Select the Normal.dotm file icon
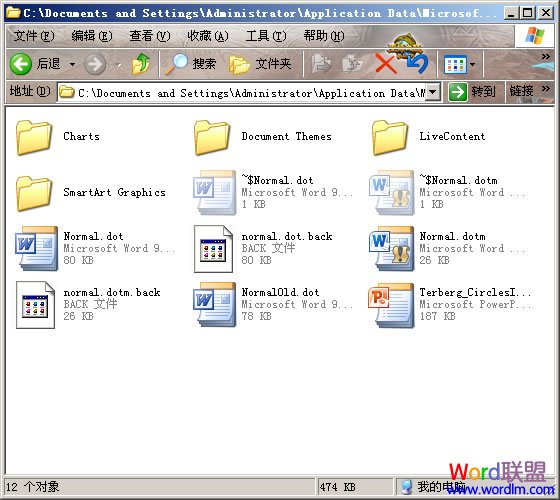 click(392, 249)
